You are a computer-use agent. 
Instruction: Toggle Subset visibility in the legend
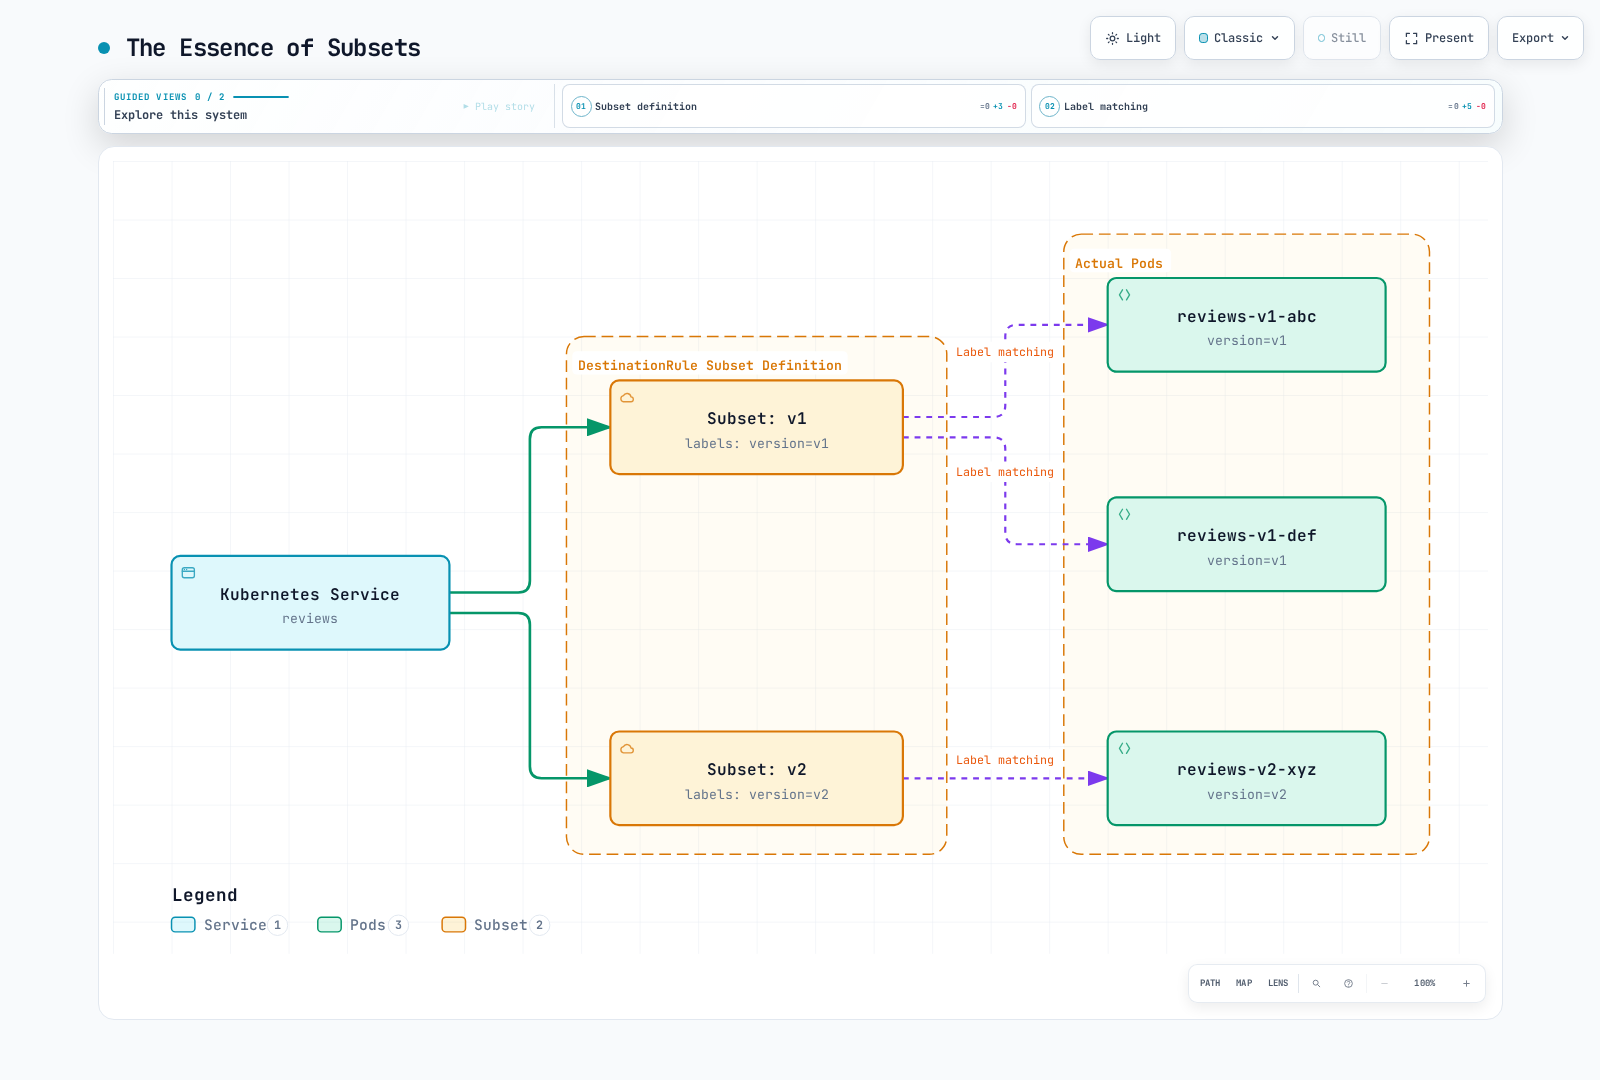click(x=495, y=925)
